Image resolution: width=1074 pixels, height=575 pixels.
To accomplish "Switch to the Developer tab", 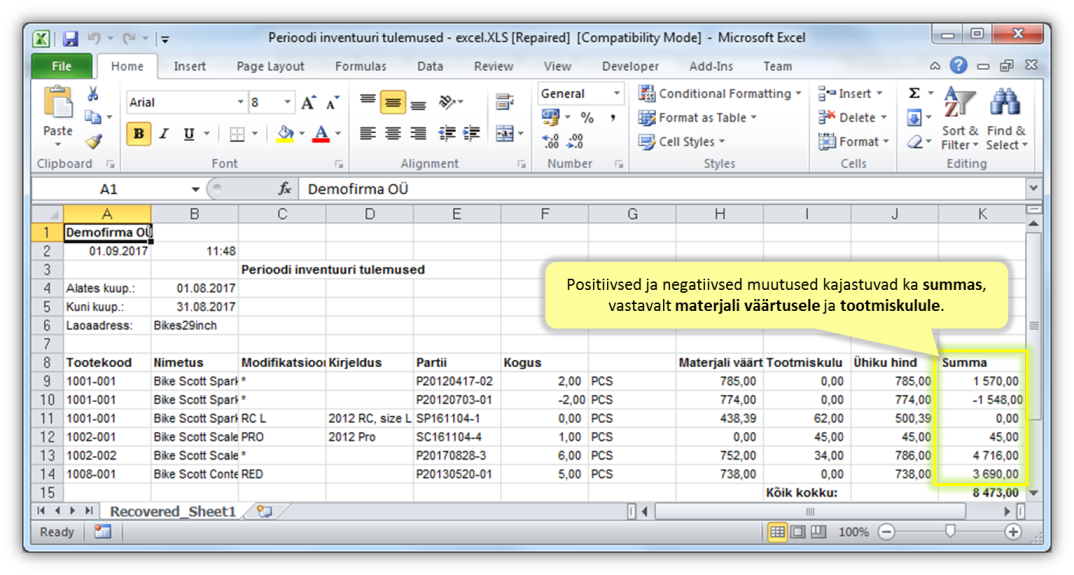I will 630,66.
